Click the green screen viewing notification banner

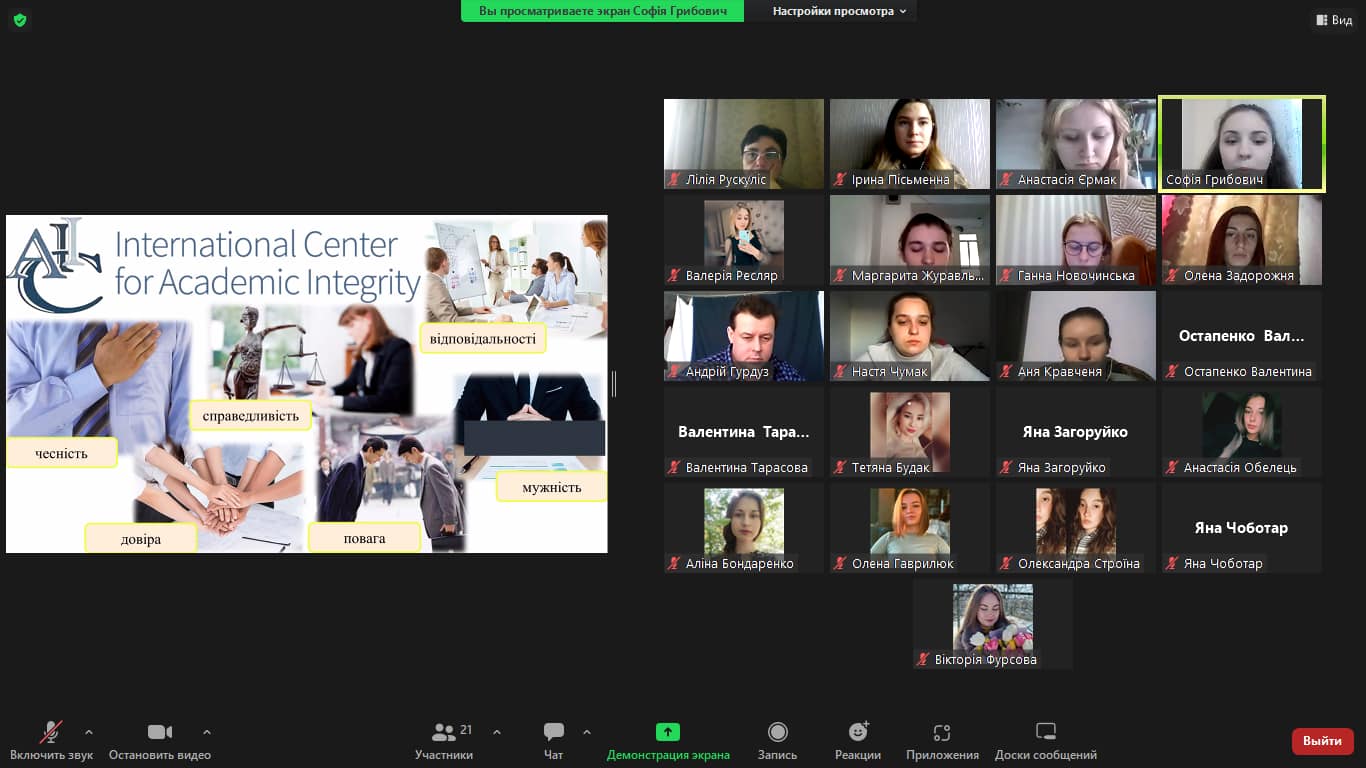[603, 11]
